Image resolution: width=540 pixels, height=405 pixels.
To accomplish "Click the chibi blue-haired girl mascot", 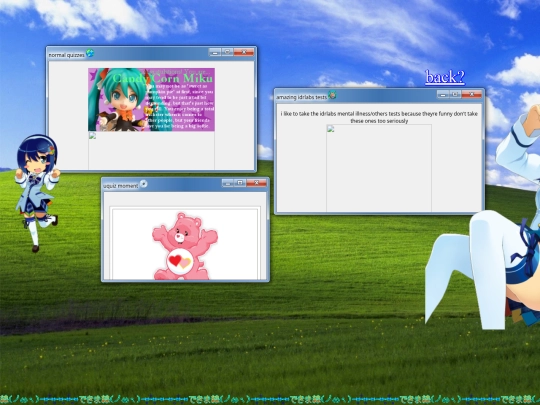I will 37,193.
